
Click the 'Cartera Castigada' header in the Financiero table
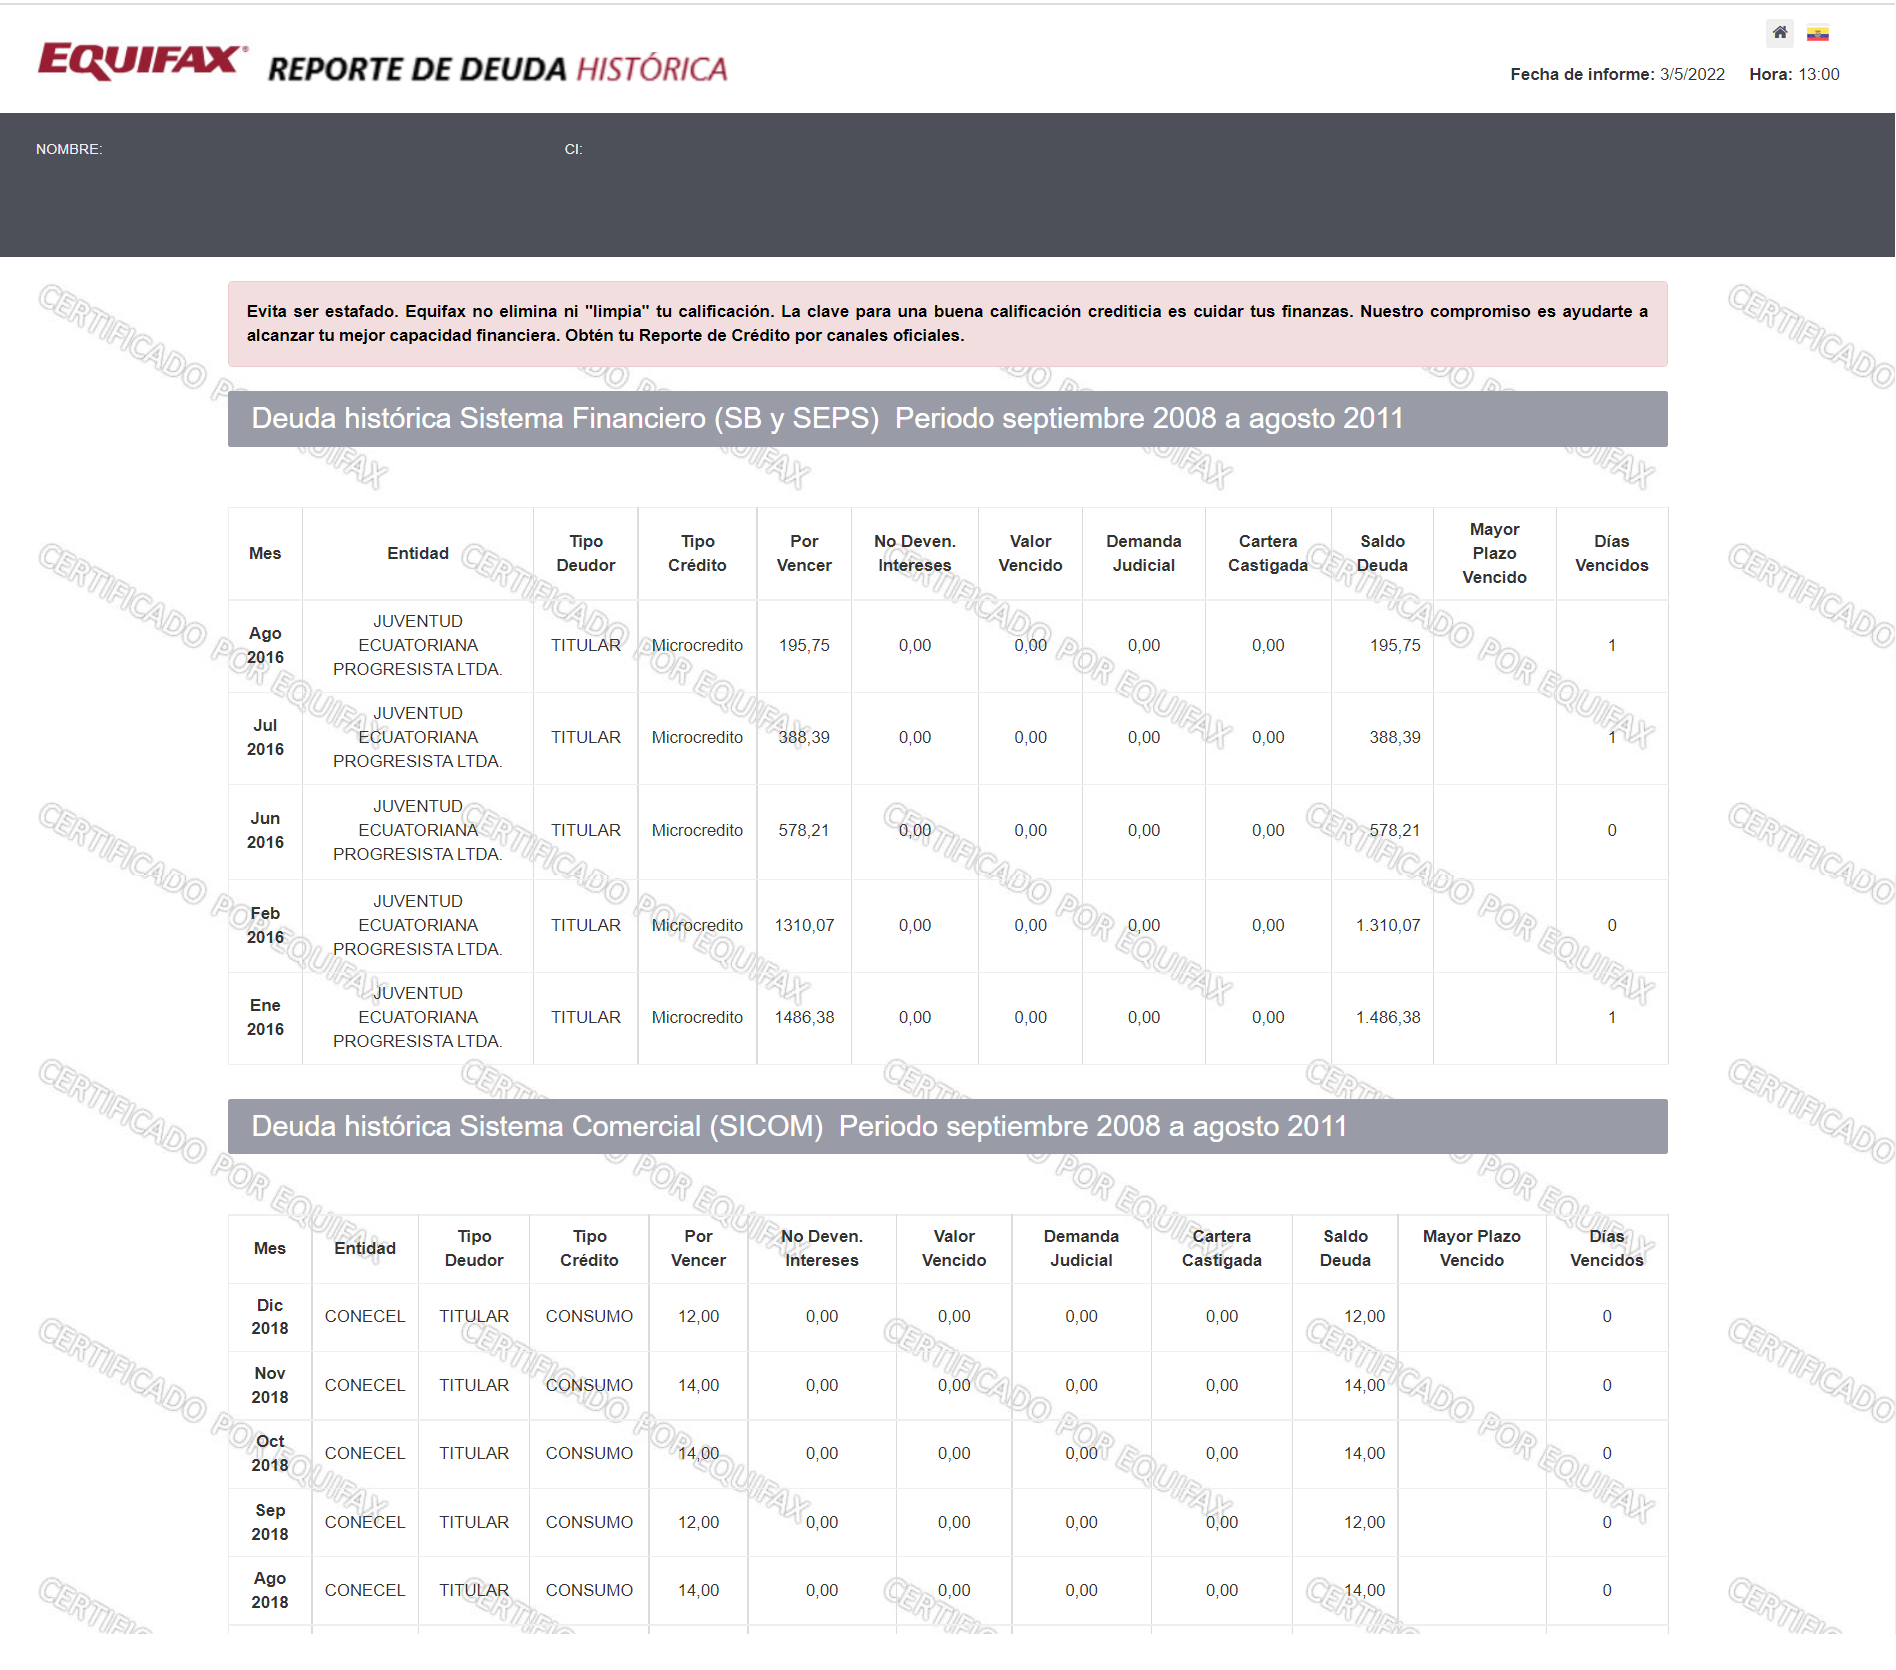click(x=1267, y=553)
